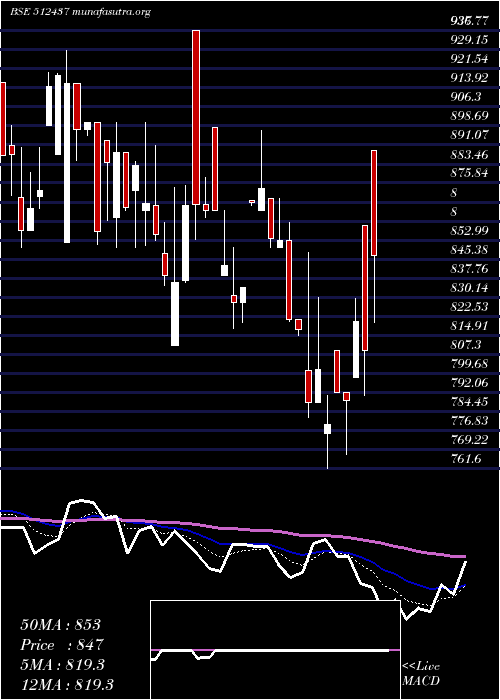Viewport: 500px width, 700px height.
Task: Click the 807.3 price label
Action: pos(466,345)
